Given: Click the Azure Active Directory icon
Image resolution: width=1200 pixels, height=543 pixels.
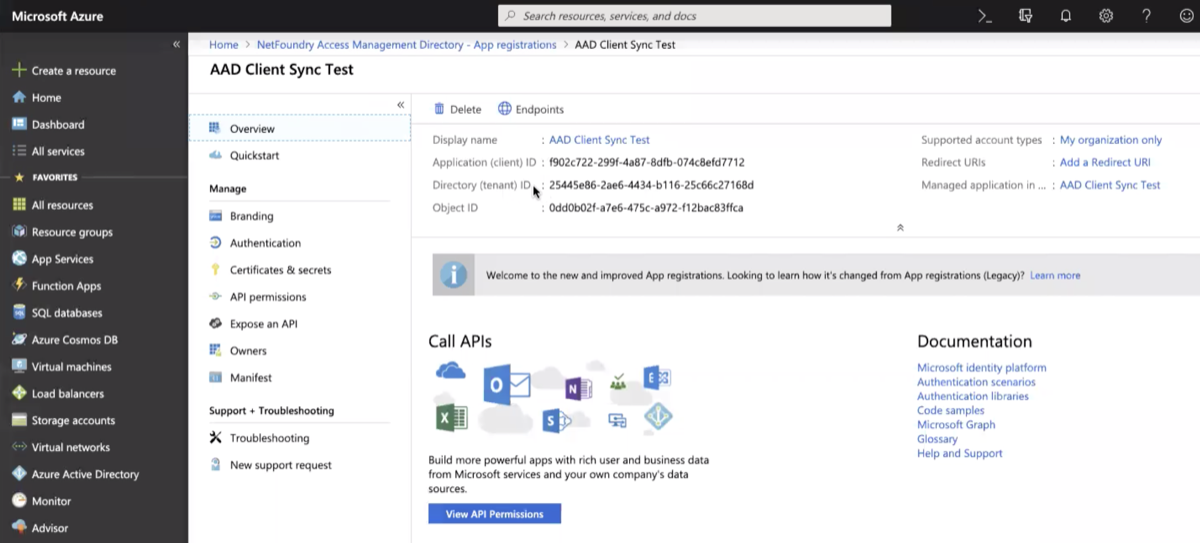Looking at the screenshot, I should pyautogui.click(x=19, y=475).
